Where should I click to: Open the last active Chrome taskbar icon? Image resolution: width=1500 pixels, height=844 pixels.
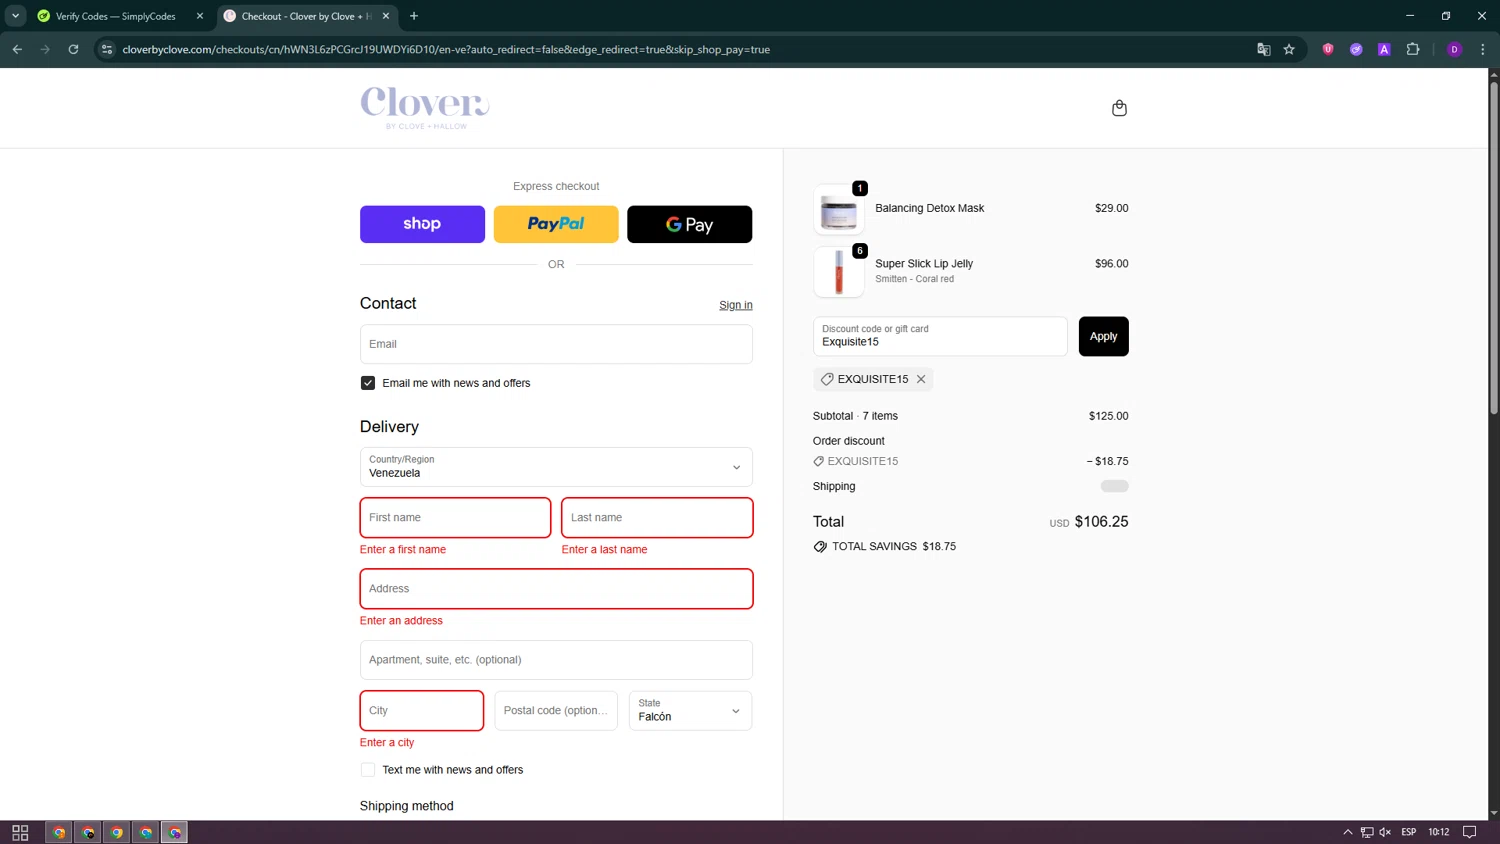(175, 832)
